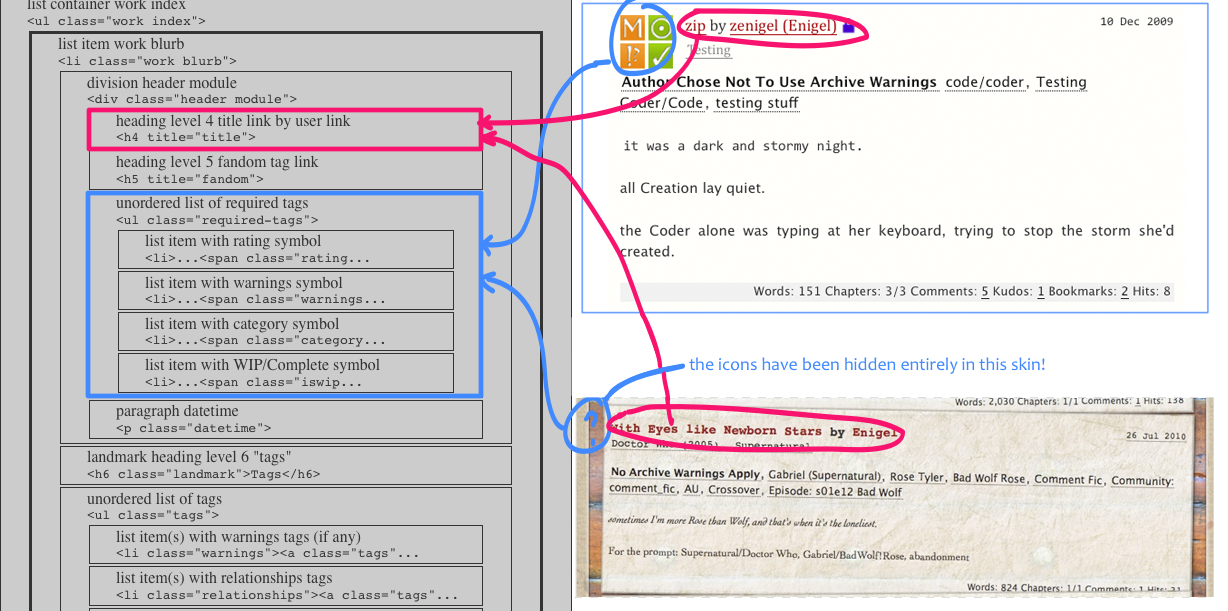Open the gray Testing fandom link under title
Image resolution: width=1228 pixels, height=611 pixels.
[x=709, y=50]
